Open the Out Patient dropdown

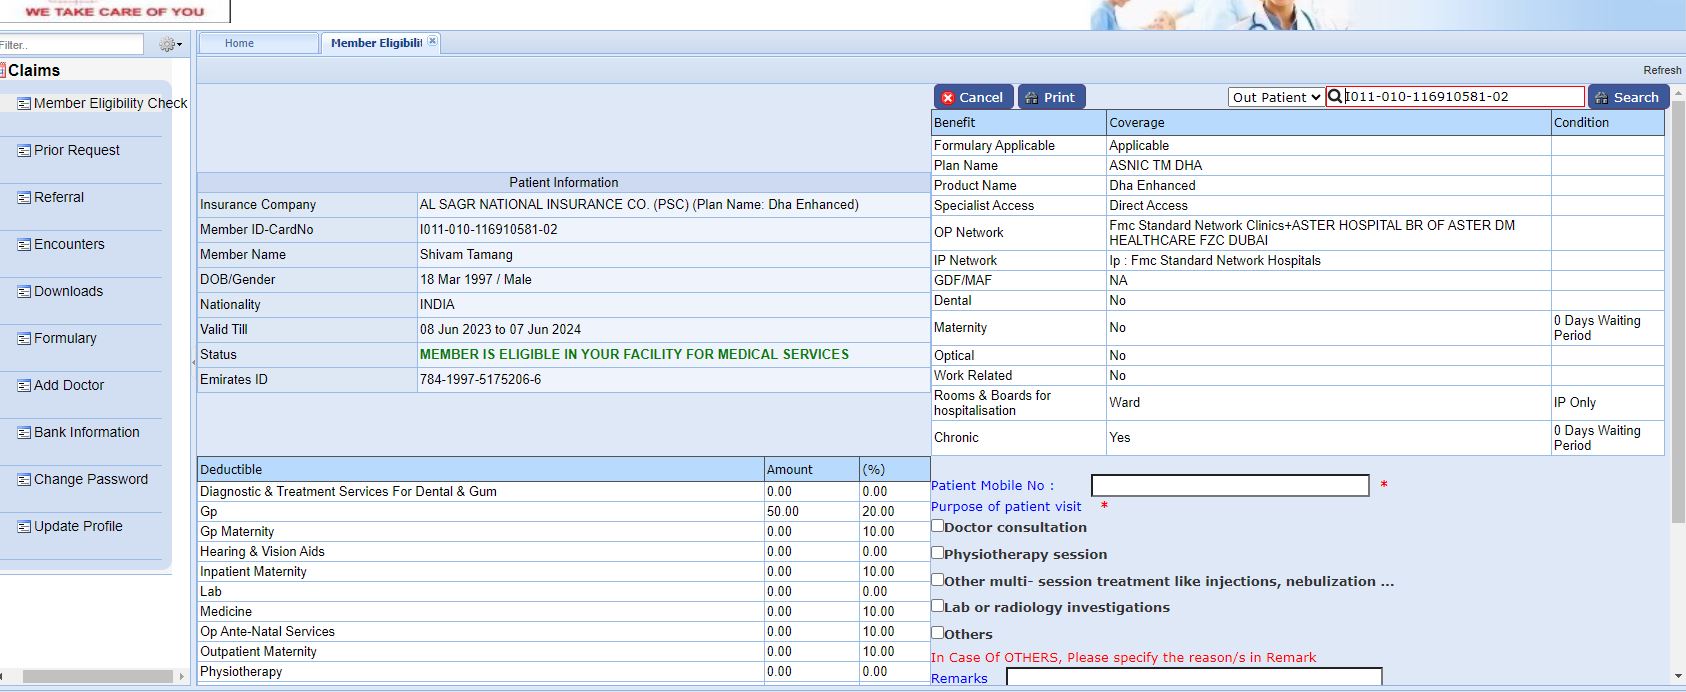(1276, 97)
